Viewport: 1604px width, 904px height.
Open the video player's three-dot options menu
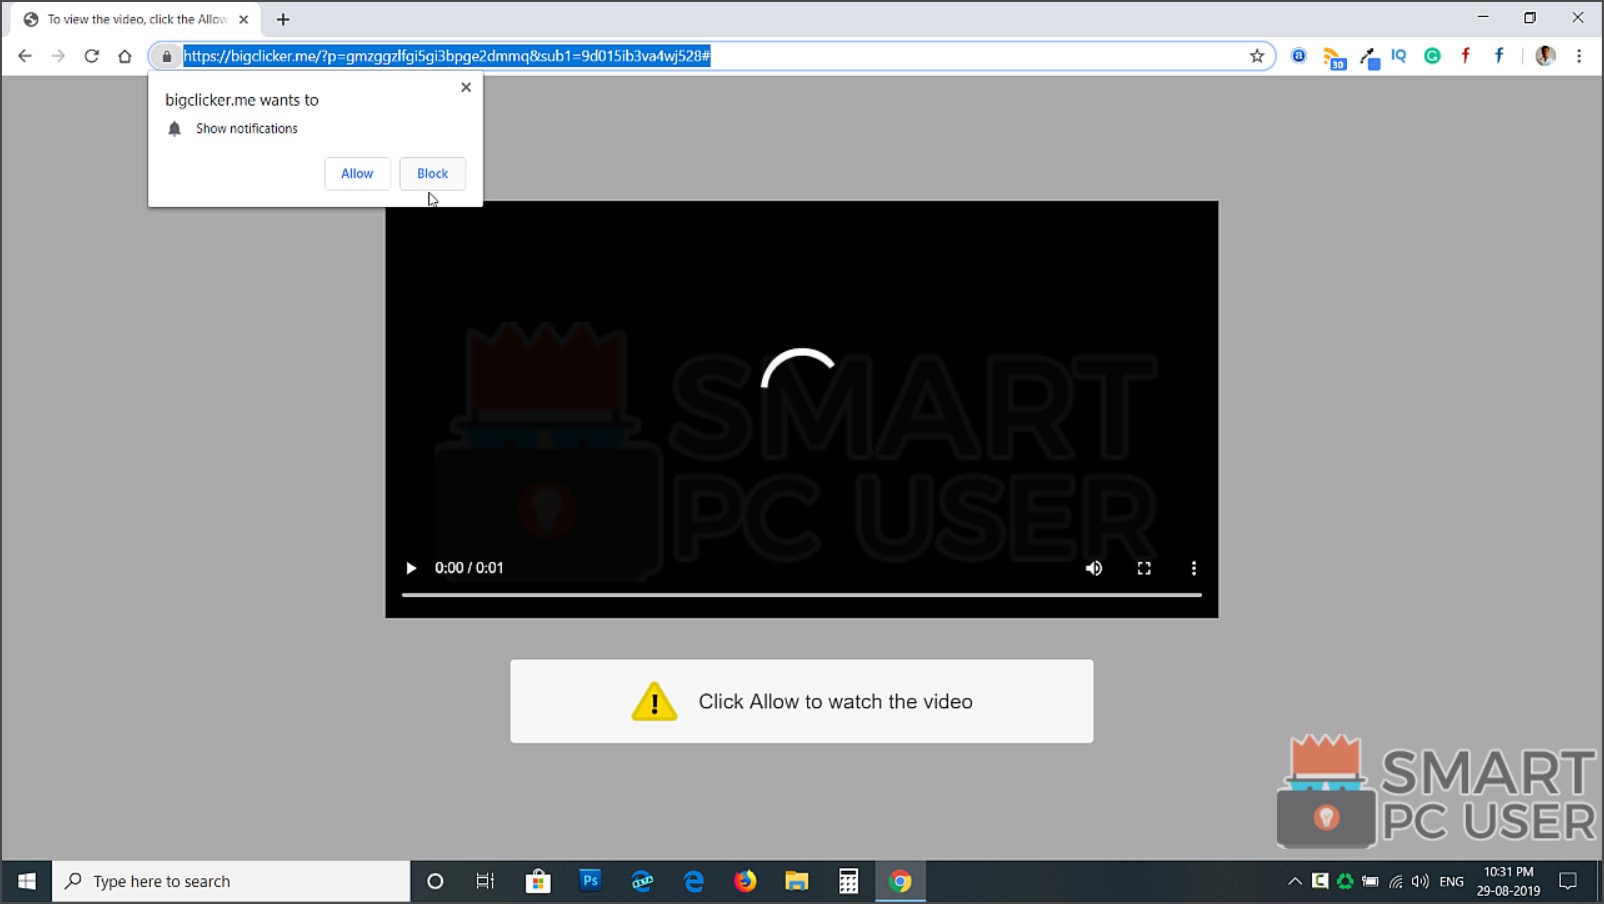click(x=1193, y=568)
